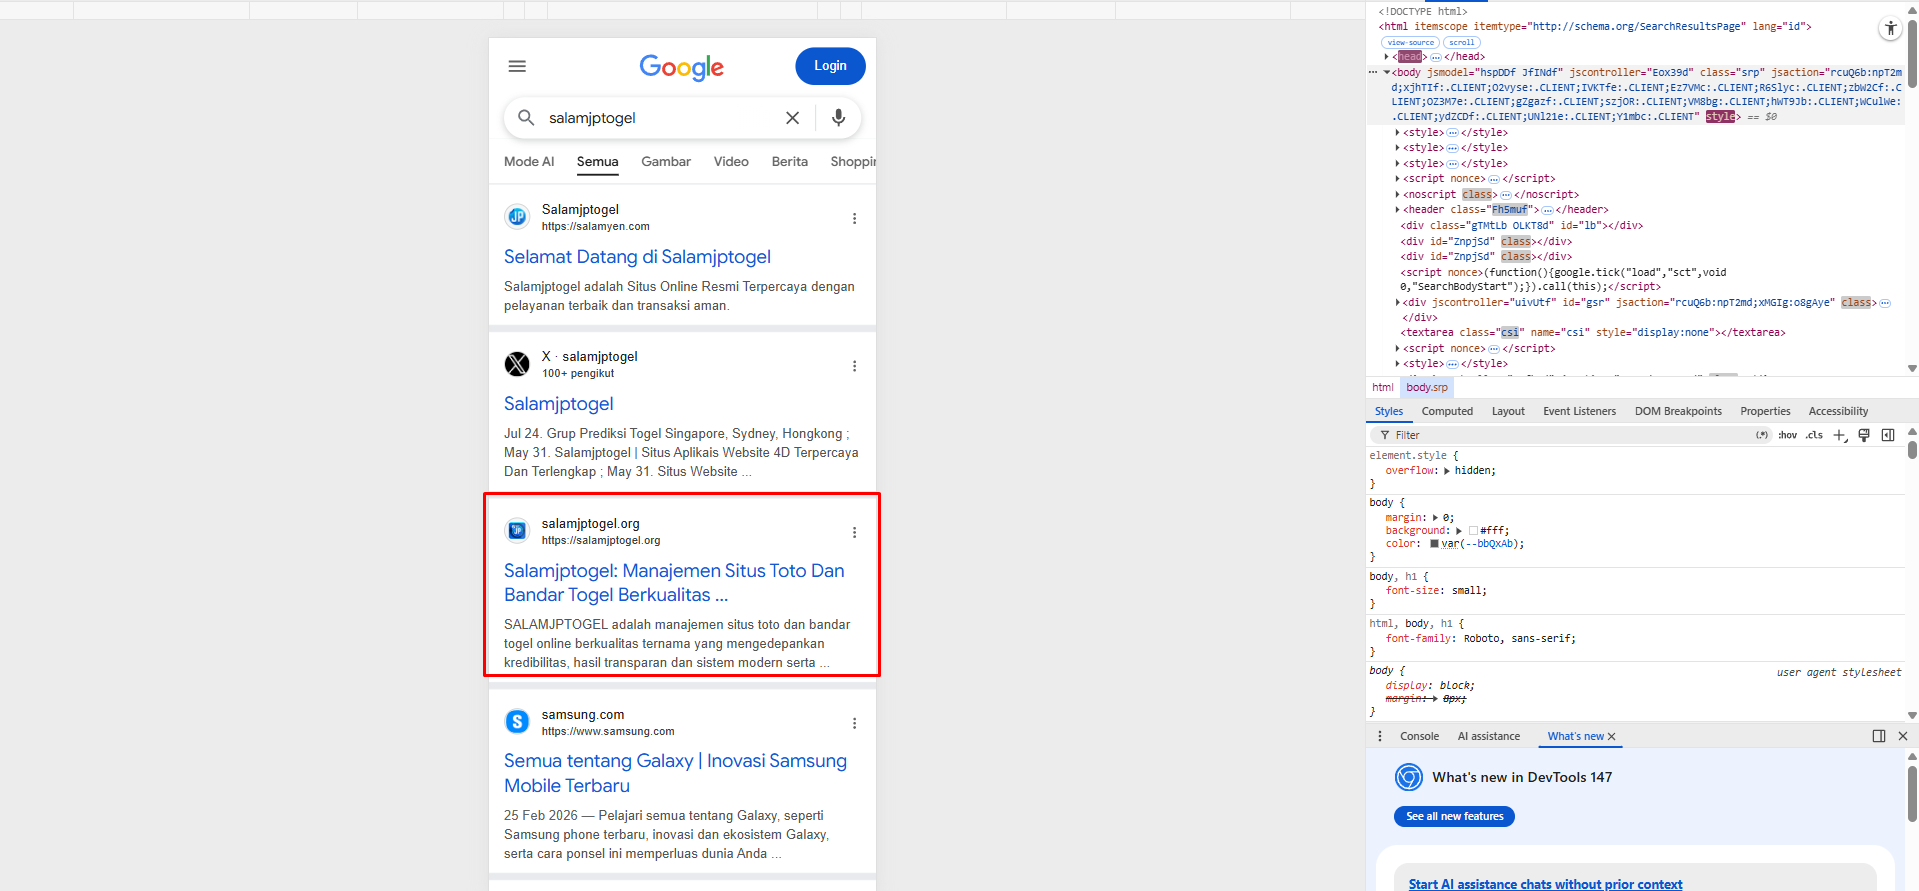Toggle the computed styles sidebar icon
Image resolution: width=1919 pixels, height=891 pixels.
pos(1888,435)
